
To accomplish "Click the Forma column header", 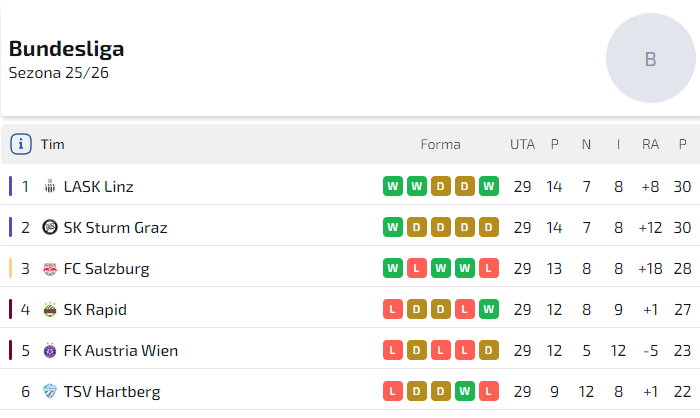I will 440,144.
